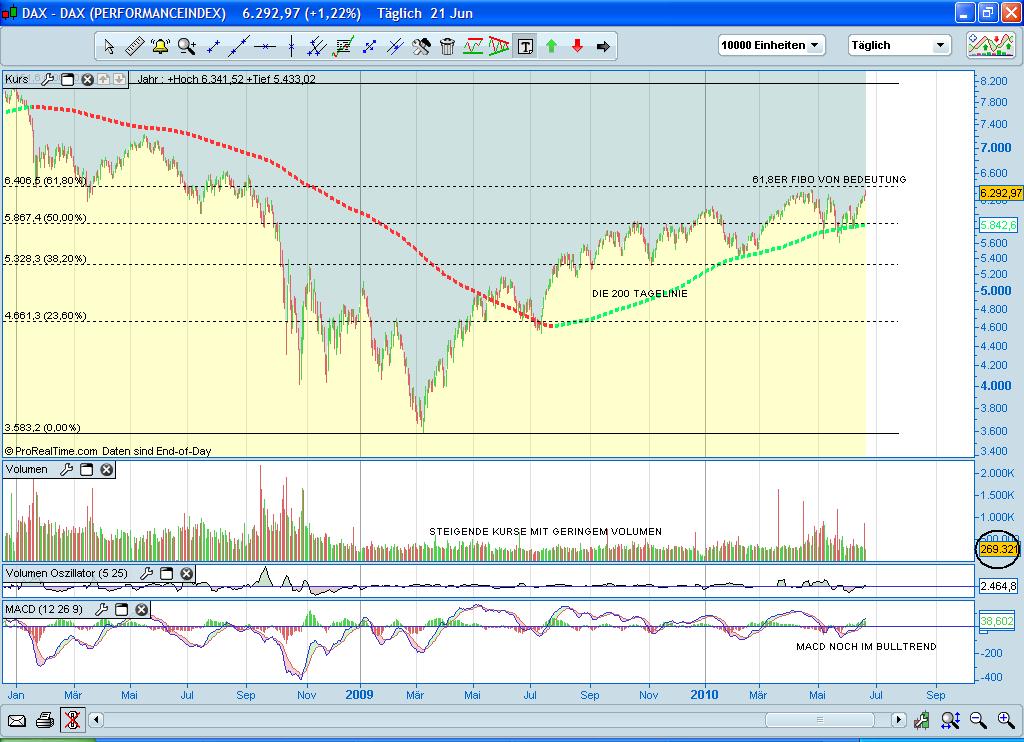Screen dimensions: 1024x742
Task: Click the 5.867,4 (50,00%) Fibonacci label
Action: coord(45,218)
